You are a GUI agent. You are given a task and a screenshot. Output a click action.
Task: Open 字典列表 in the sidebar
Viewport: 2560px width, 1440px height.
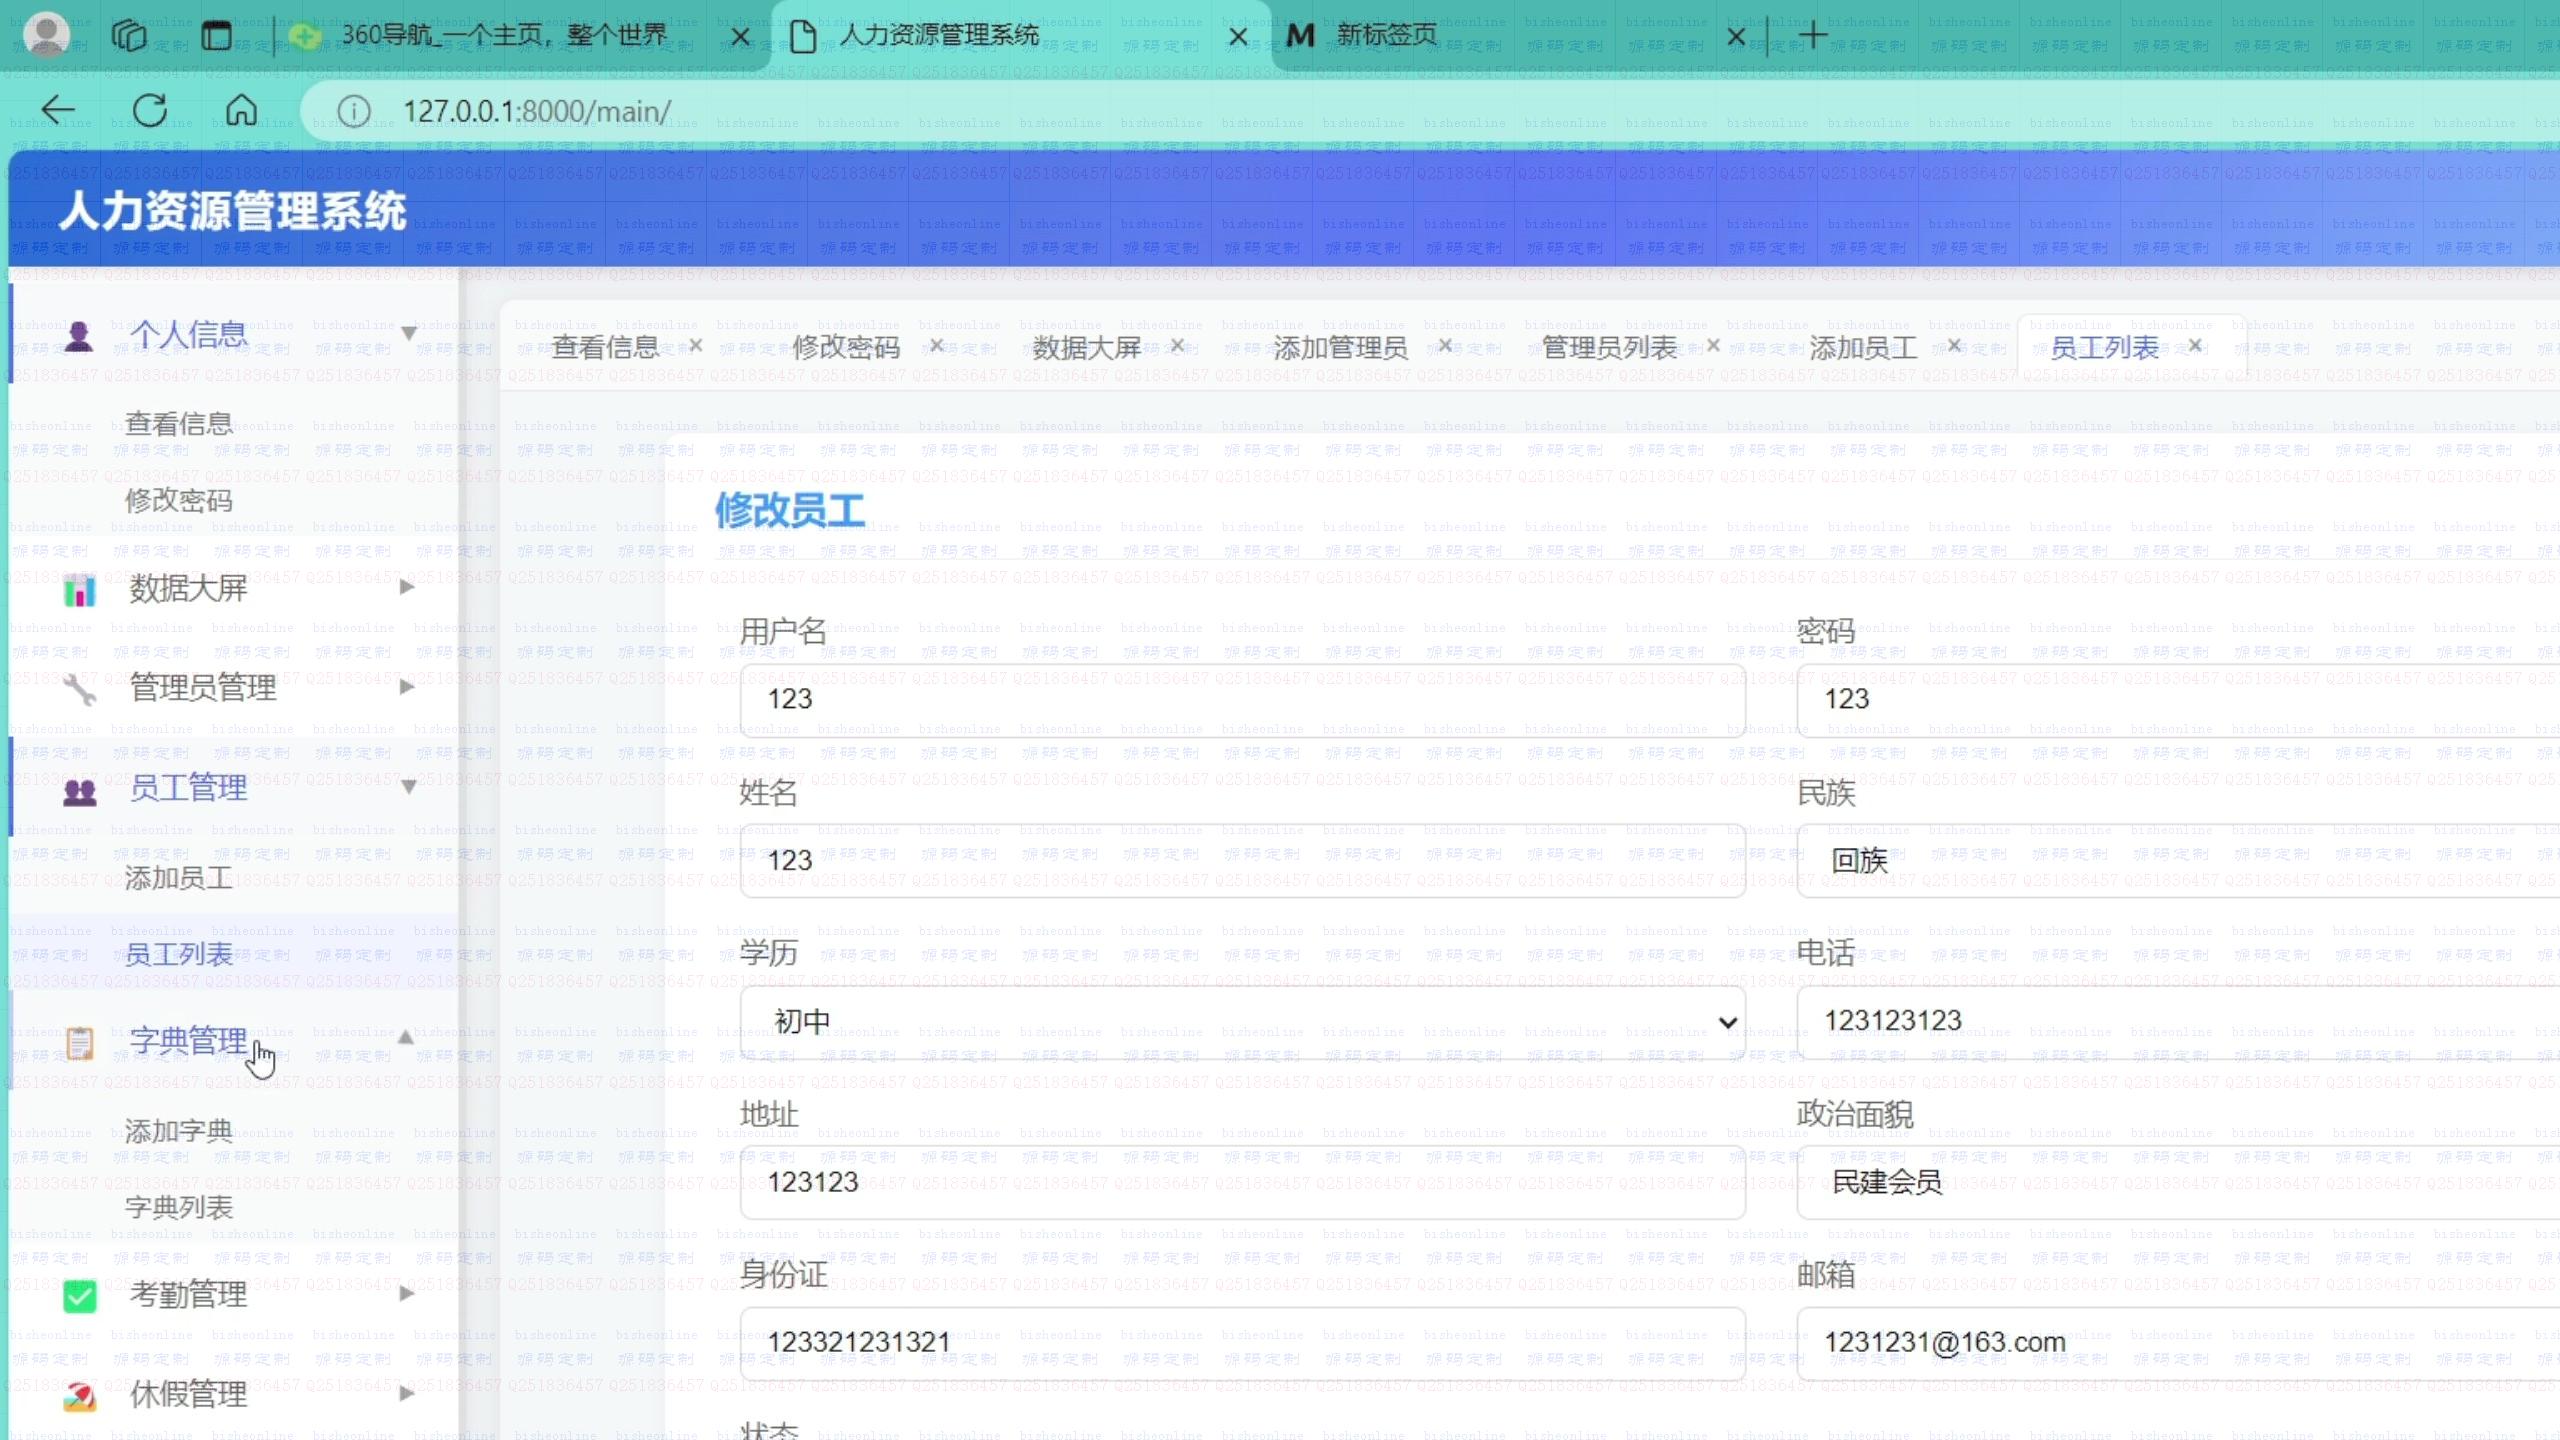pos(179,1207)
